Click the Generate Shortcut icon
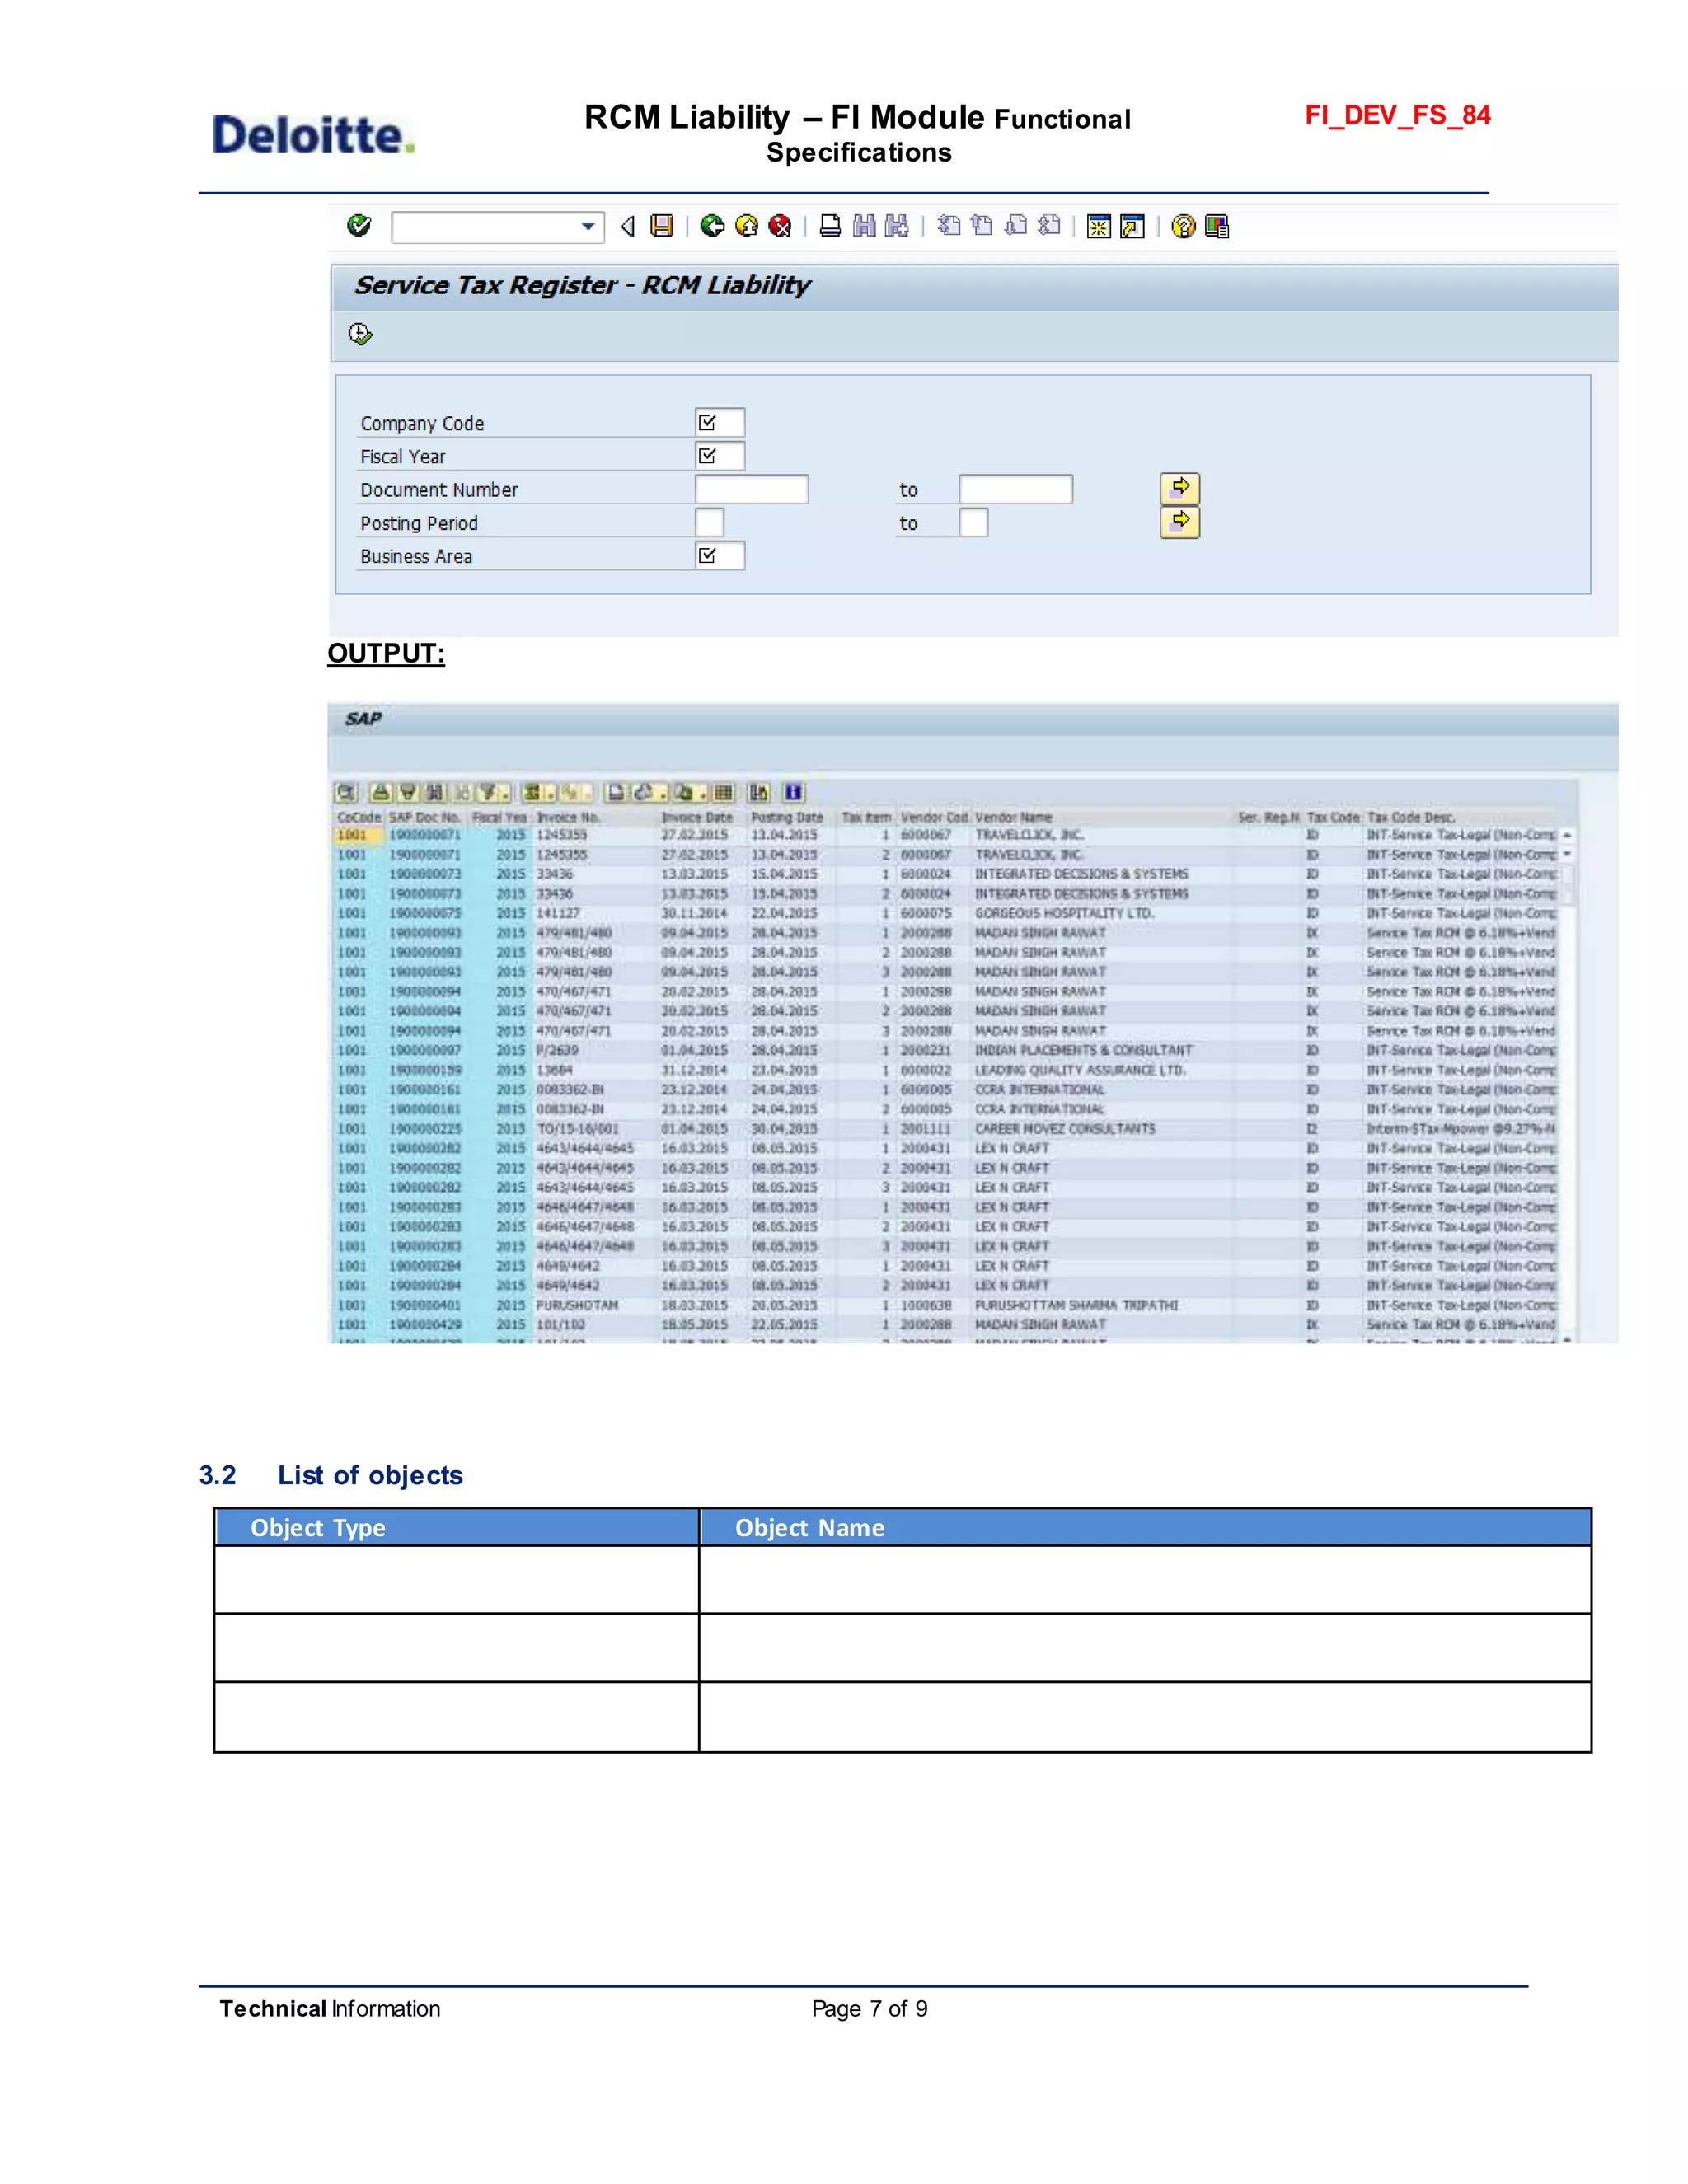This screenshot has width=1688, height=2184. click(x=1132, y=227)
